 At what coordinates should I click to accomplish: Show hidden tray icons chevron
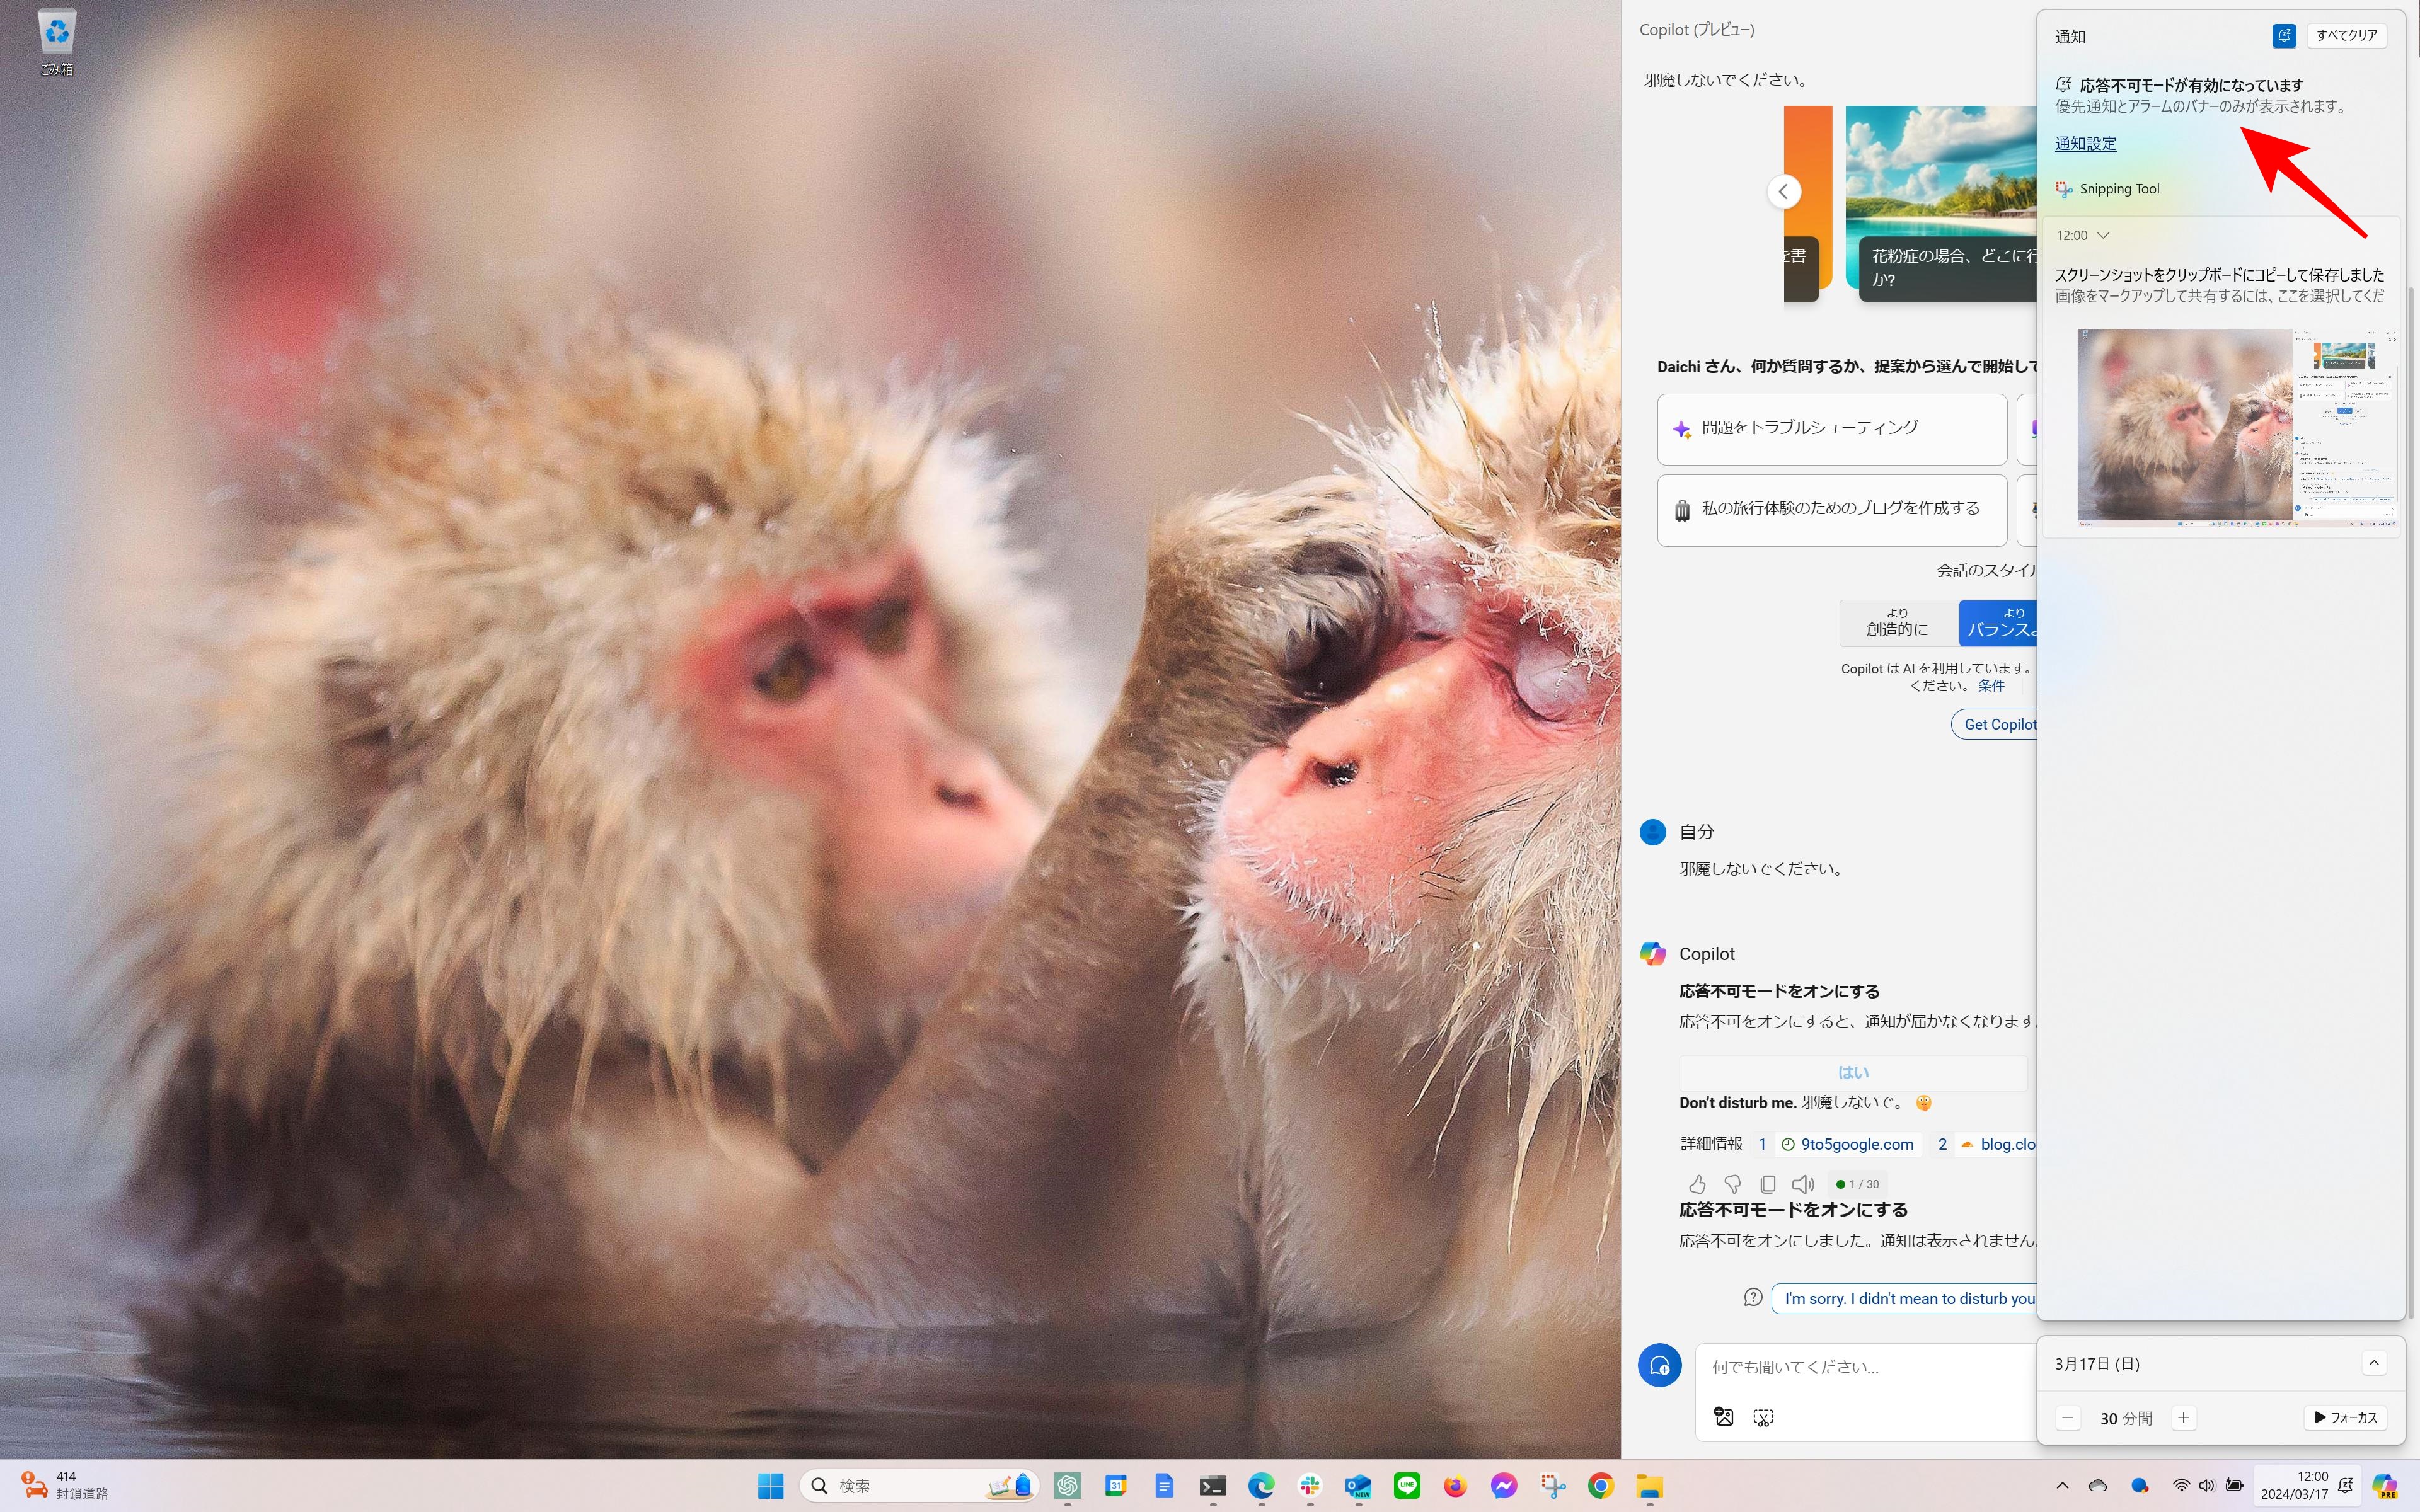coord(2062,1486)
